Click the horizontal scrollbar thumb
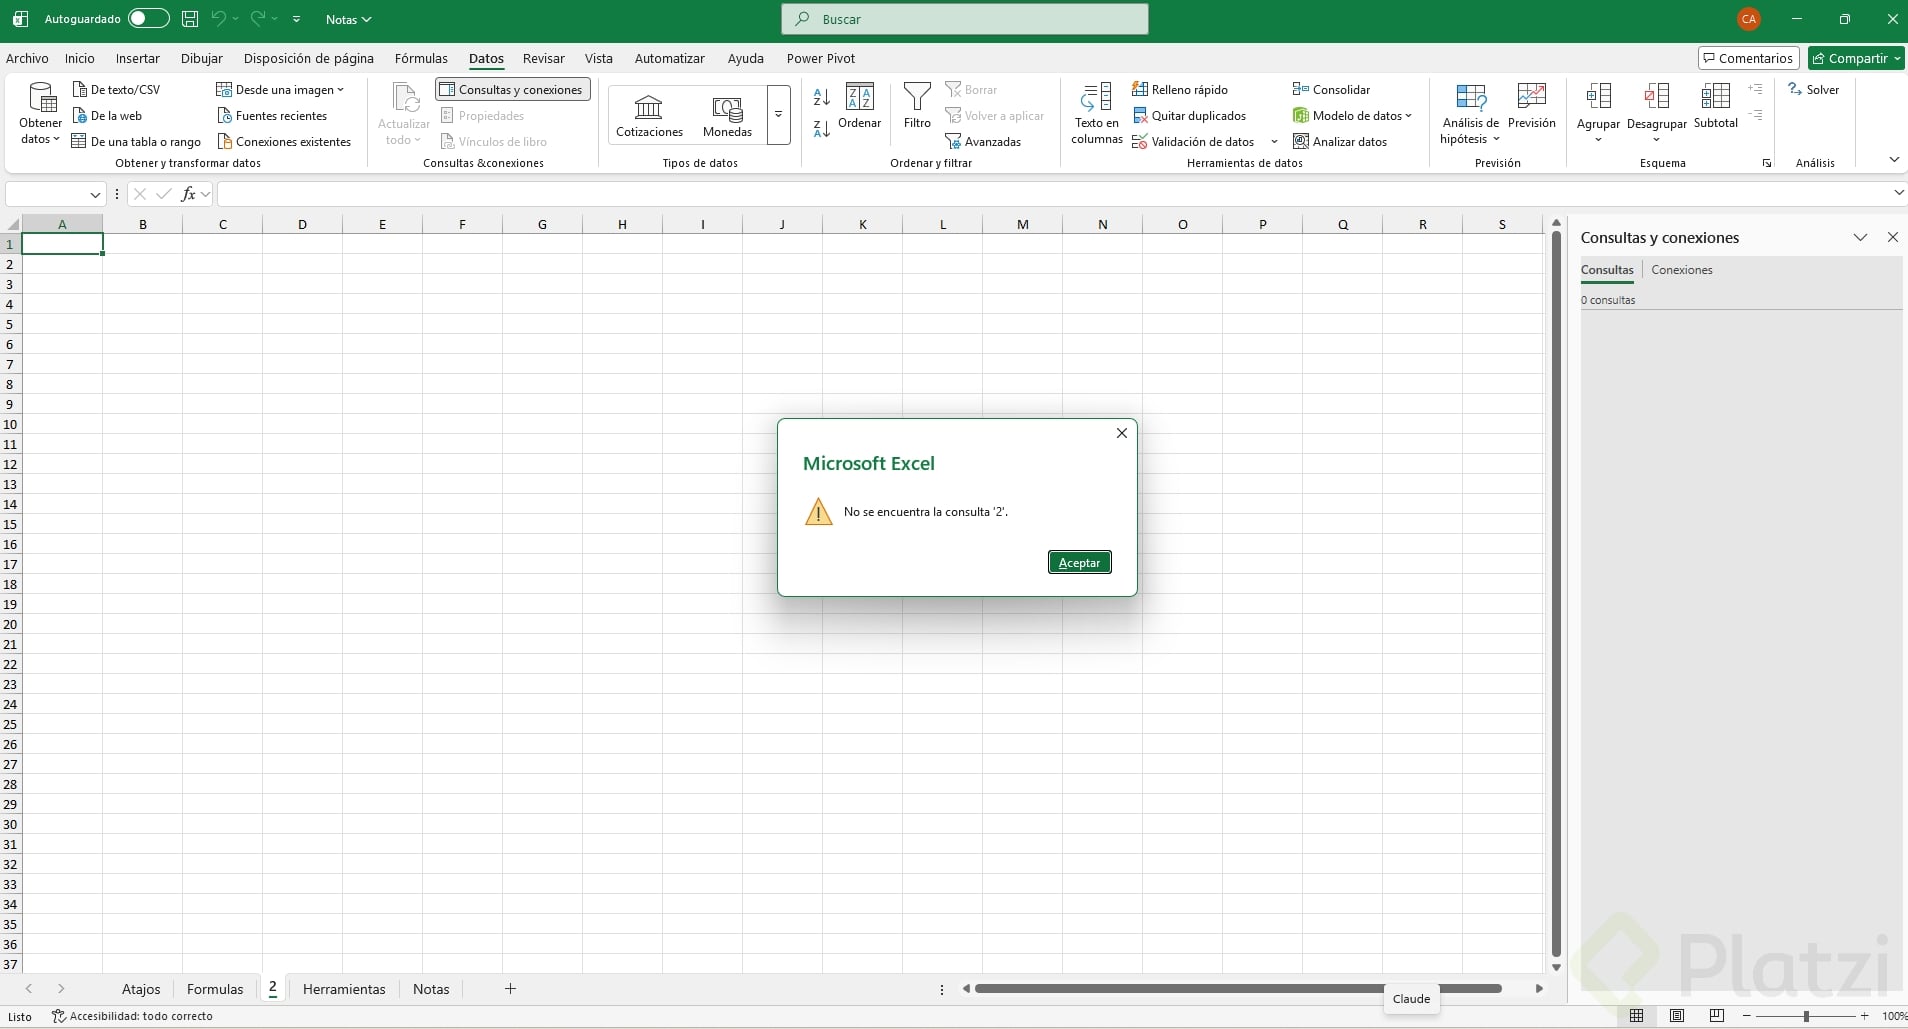The height and width of the screenshot is (1029, 1908). (1238, 989)
